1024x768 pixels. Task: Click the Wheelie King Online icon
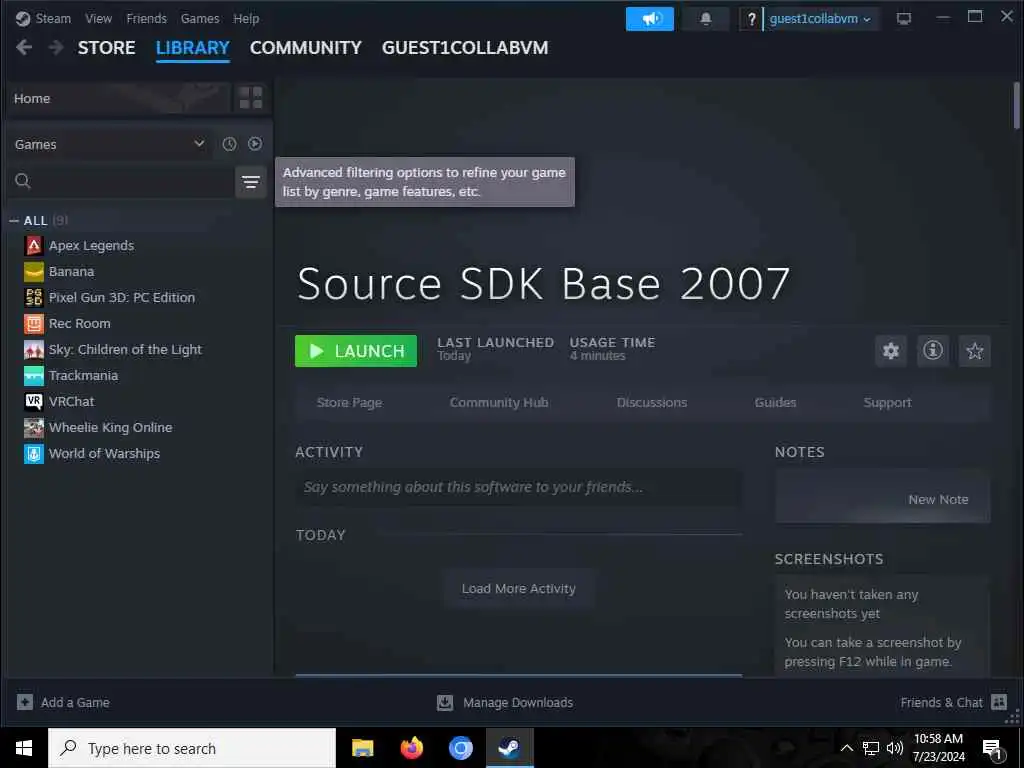(34, 427)
